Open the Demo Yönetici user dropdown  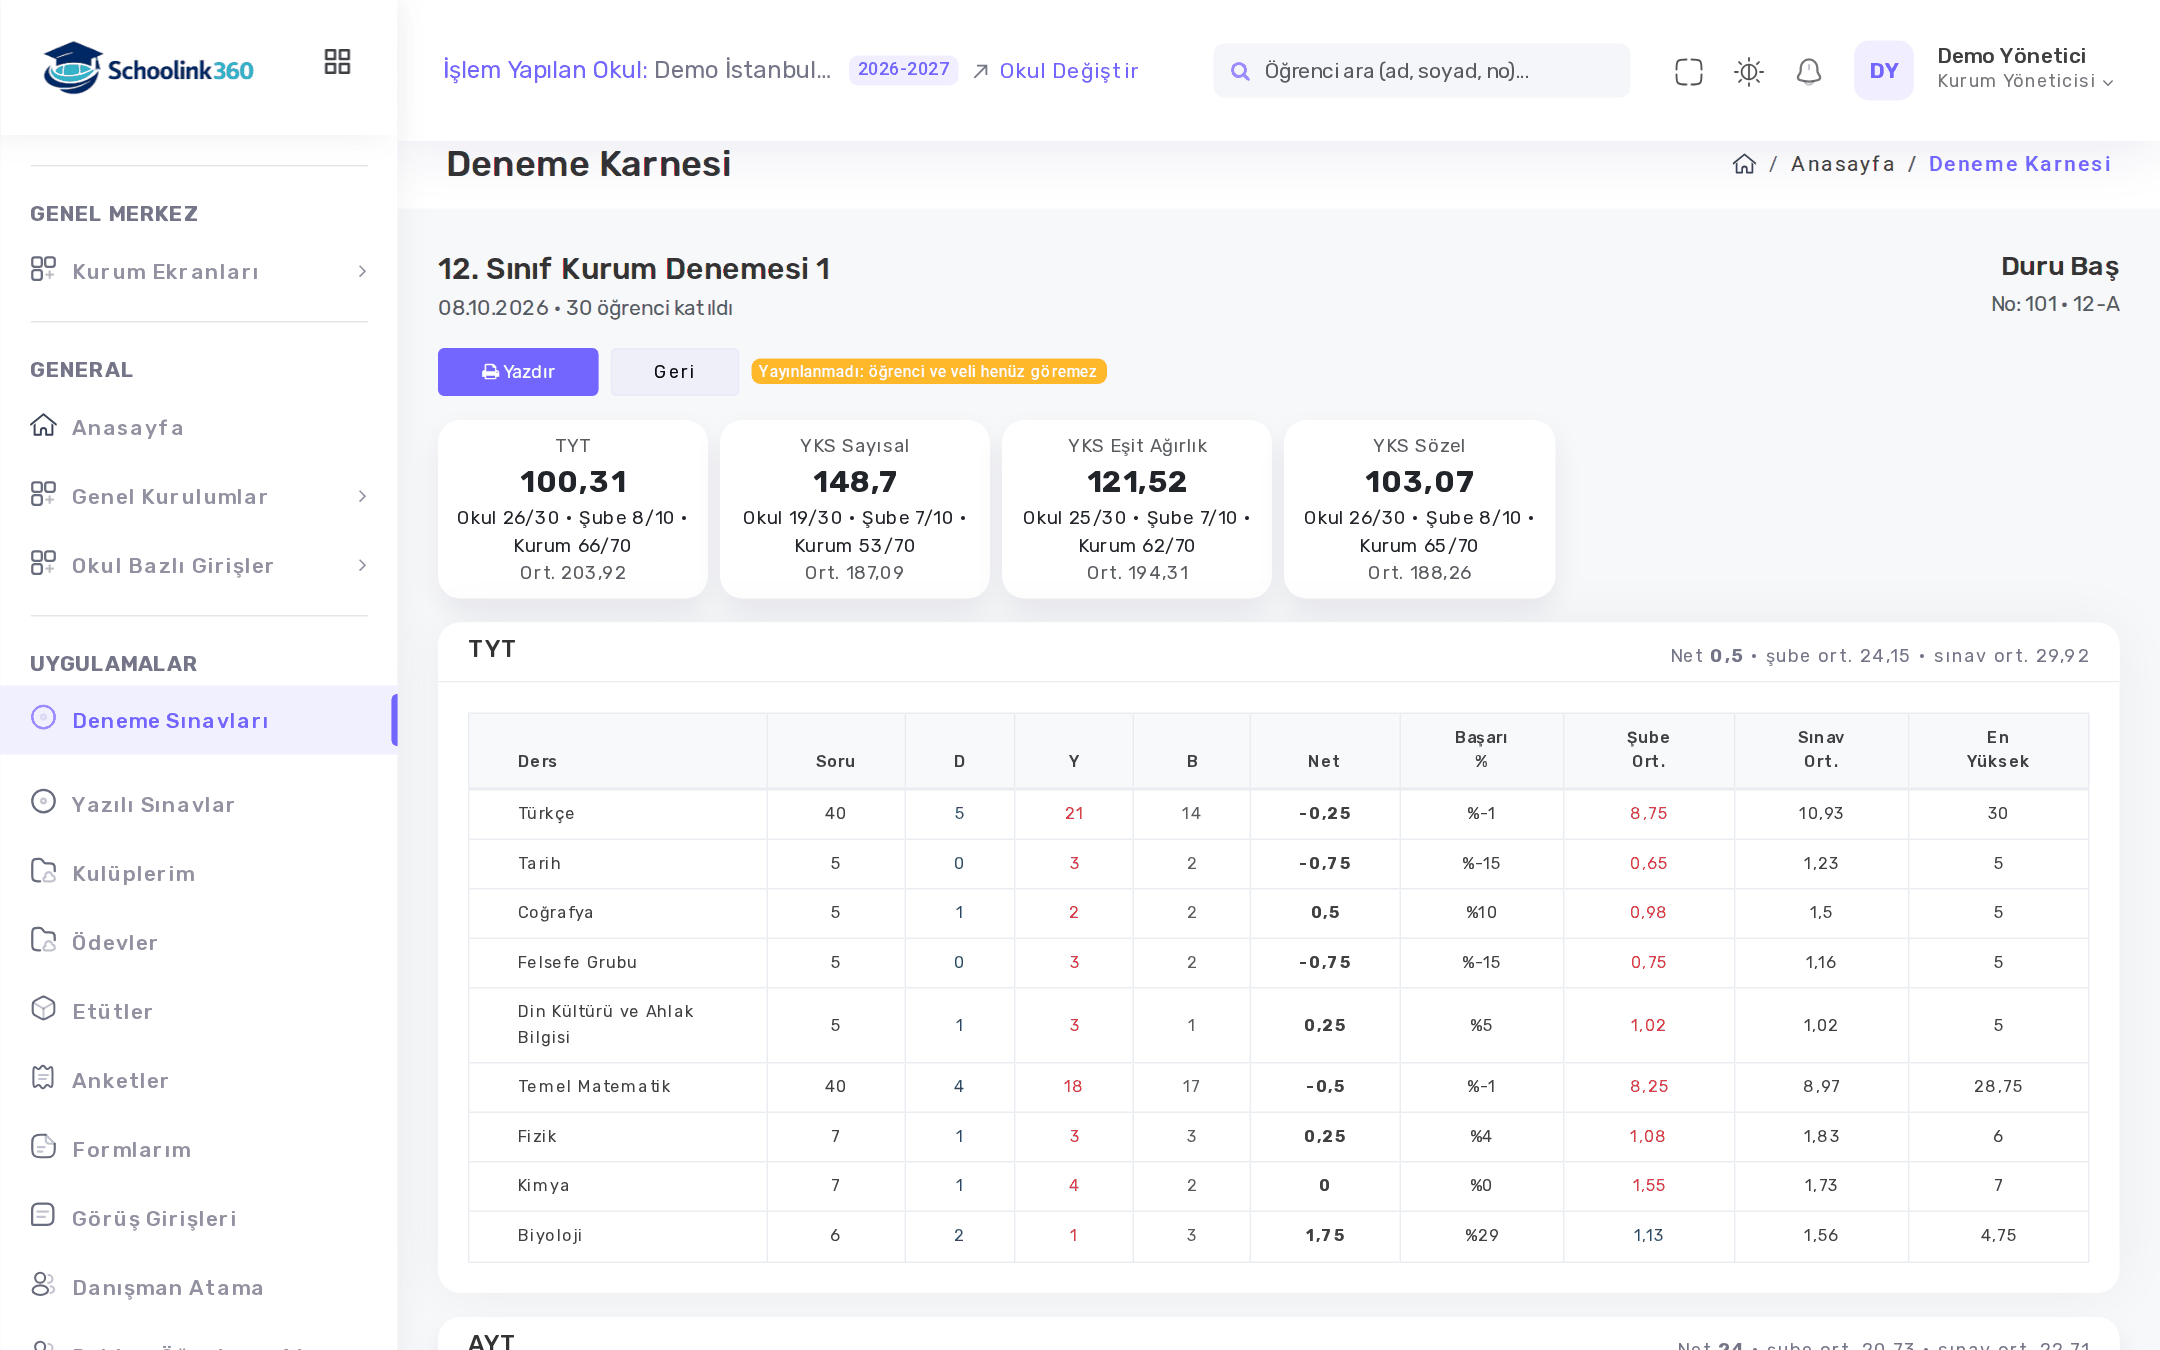(x=2025, y=68)
